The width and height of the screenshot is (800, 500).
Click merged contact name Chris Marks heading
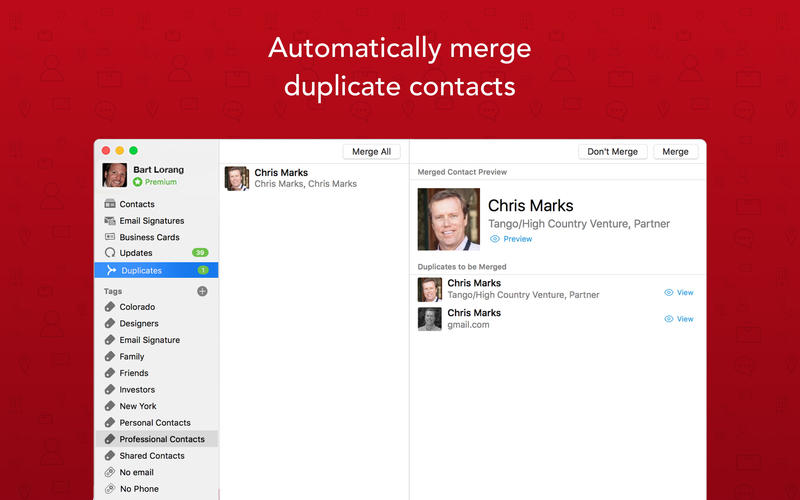531,206
